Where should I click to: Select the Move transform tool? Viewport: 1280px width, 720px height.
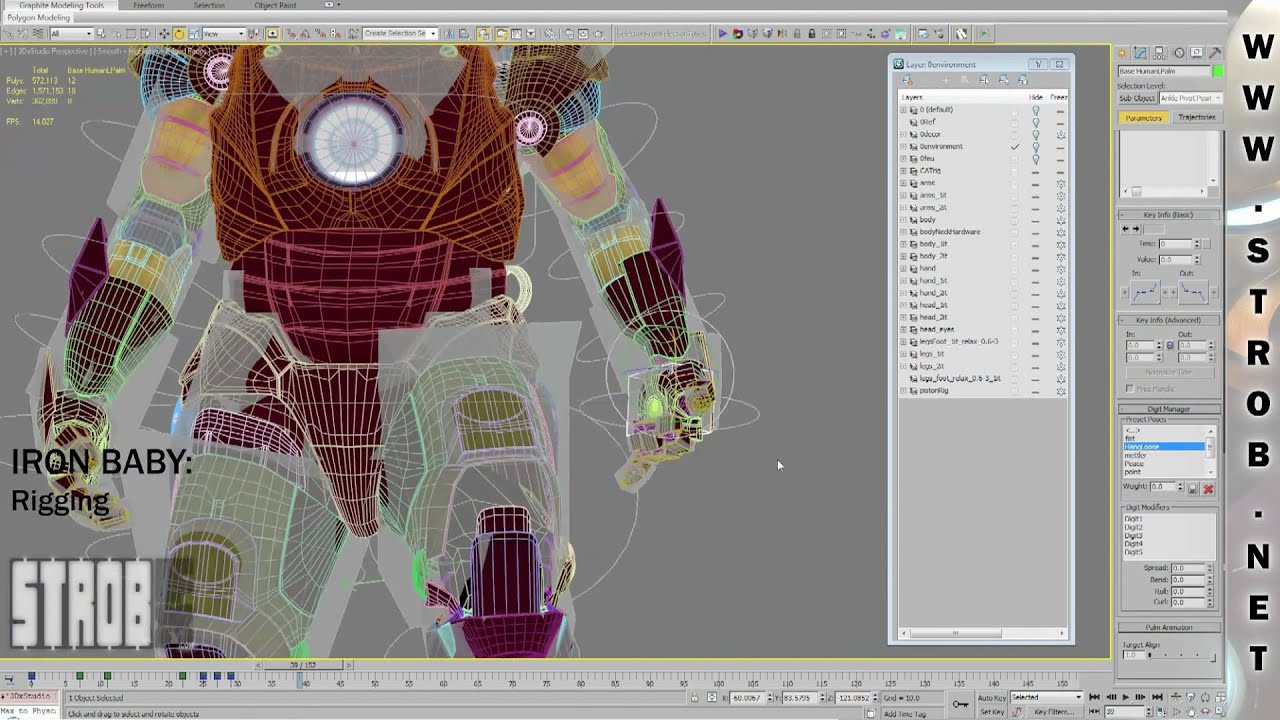(x=164, y=34)
